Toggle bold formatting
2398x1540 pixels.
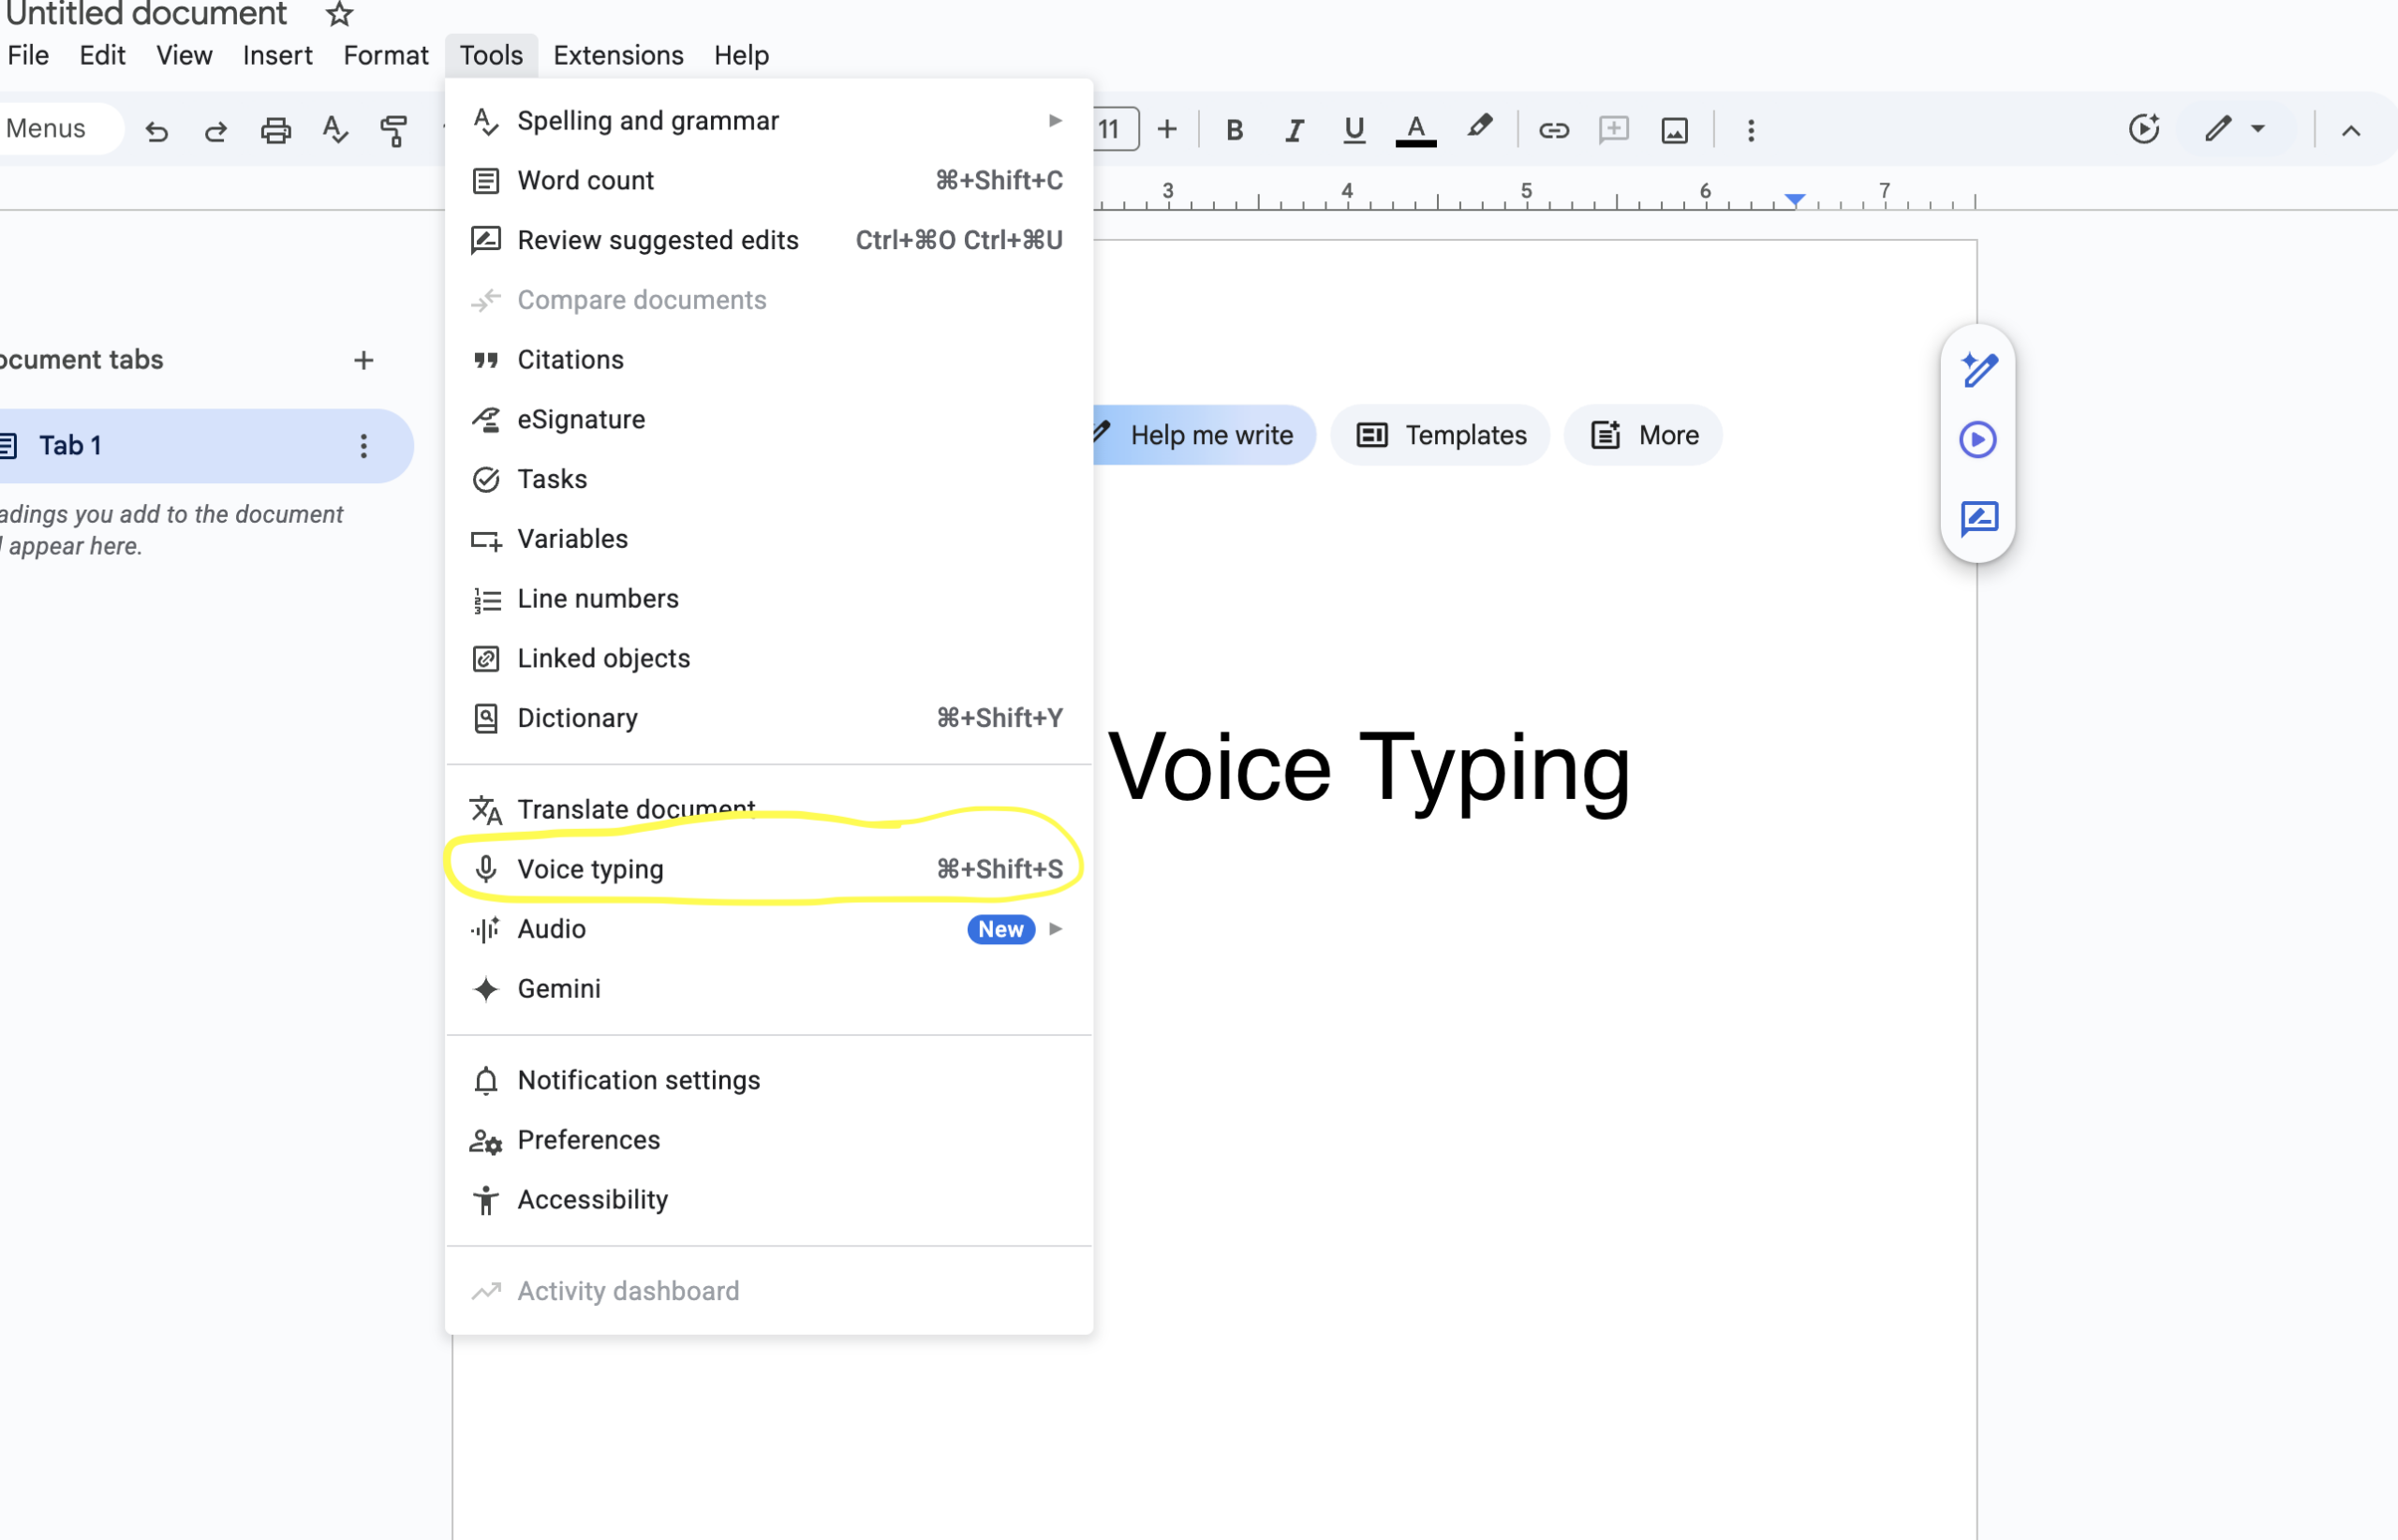[x=1234, y=130]
